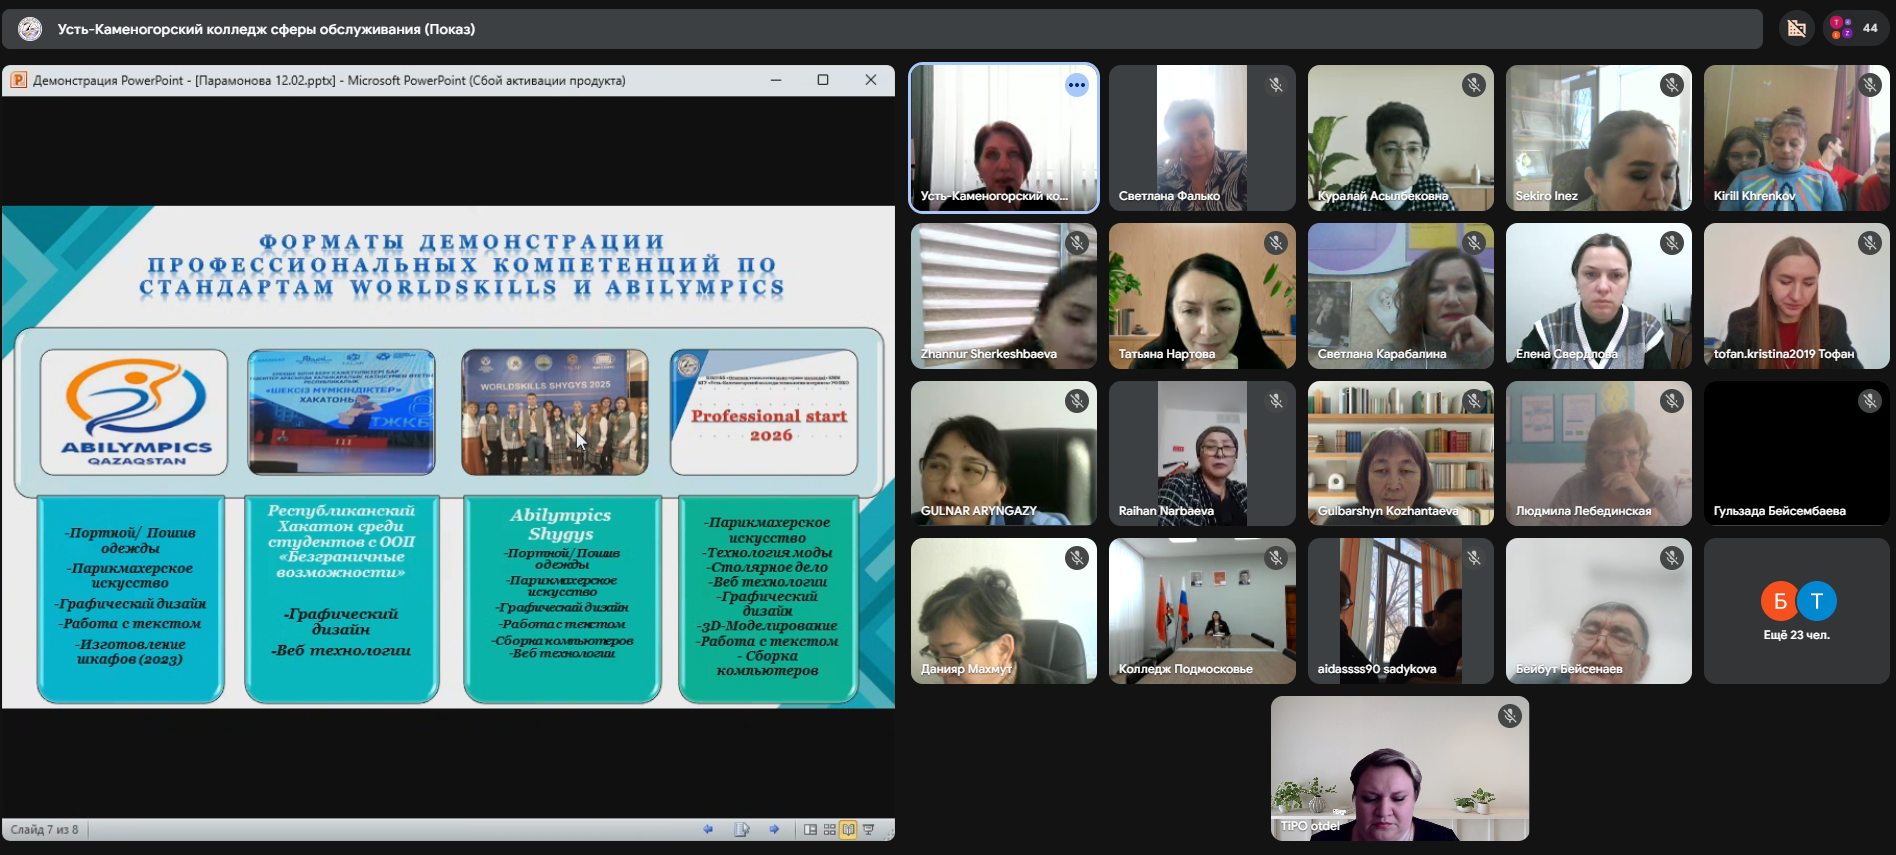Go to previous slide using blue left arrow
This screenshot has height=855, width=1896.
pos(708,829)
